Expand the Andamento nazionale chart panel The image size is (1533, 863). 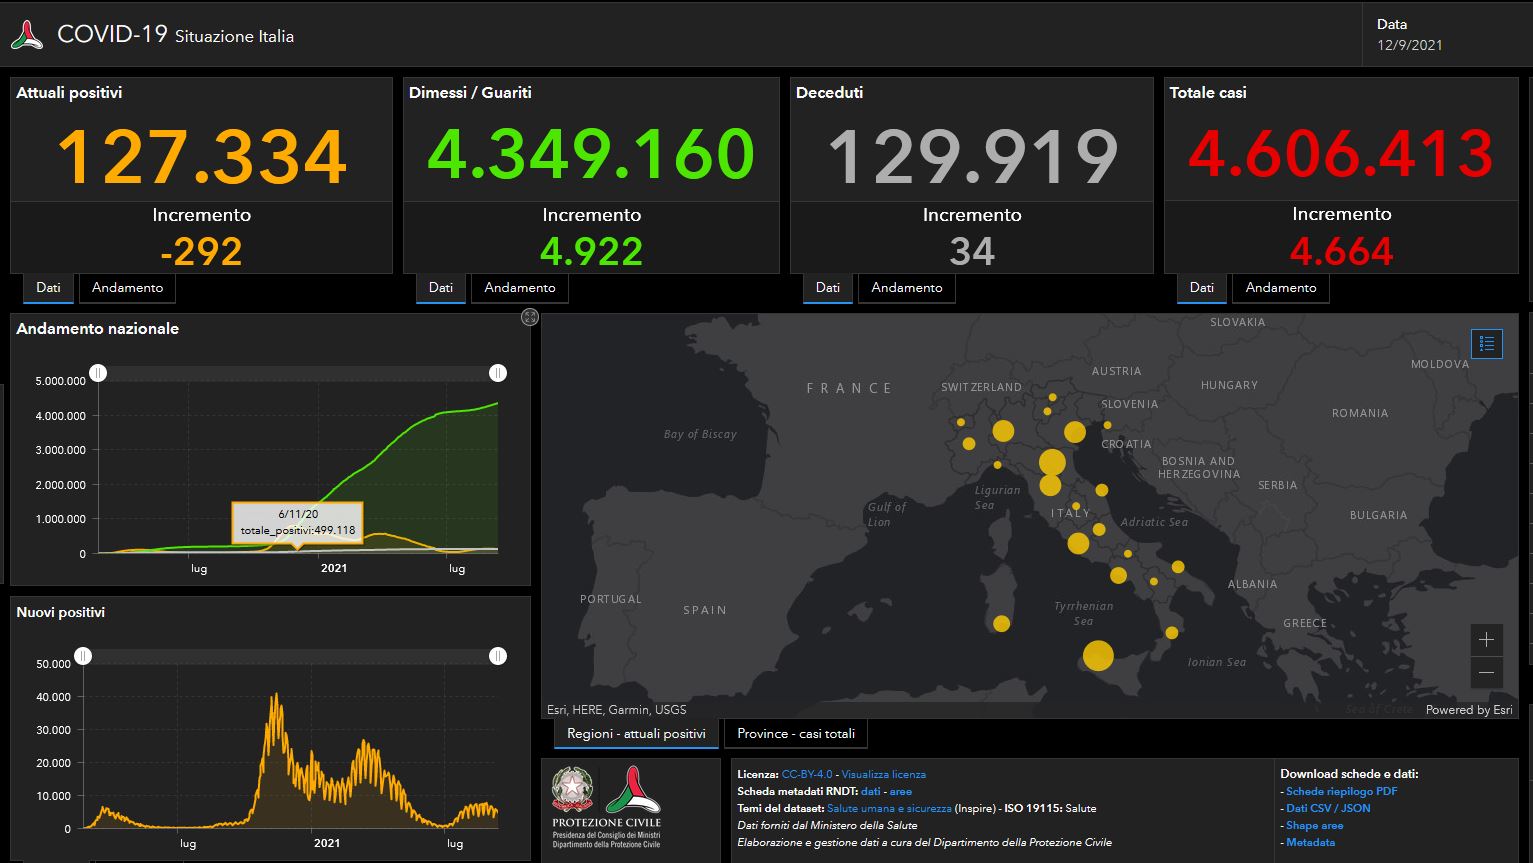(x=530, y=317)
